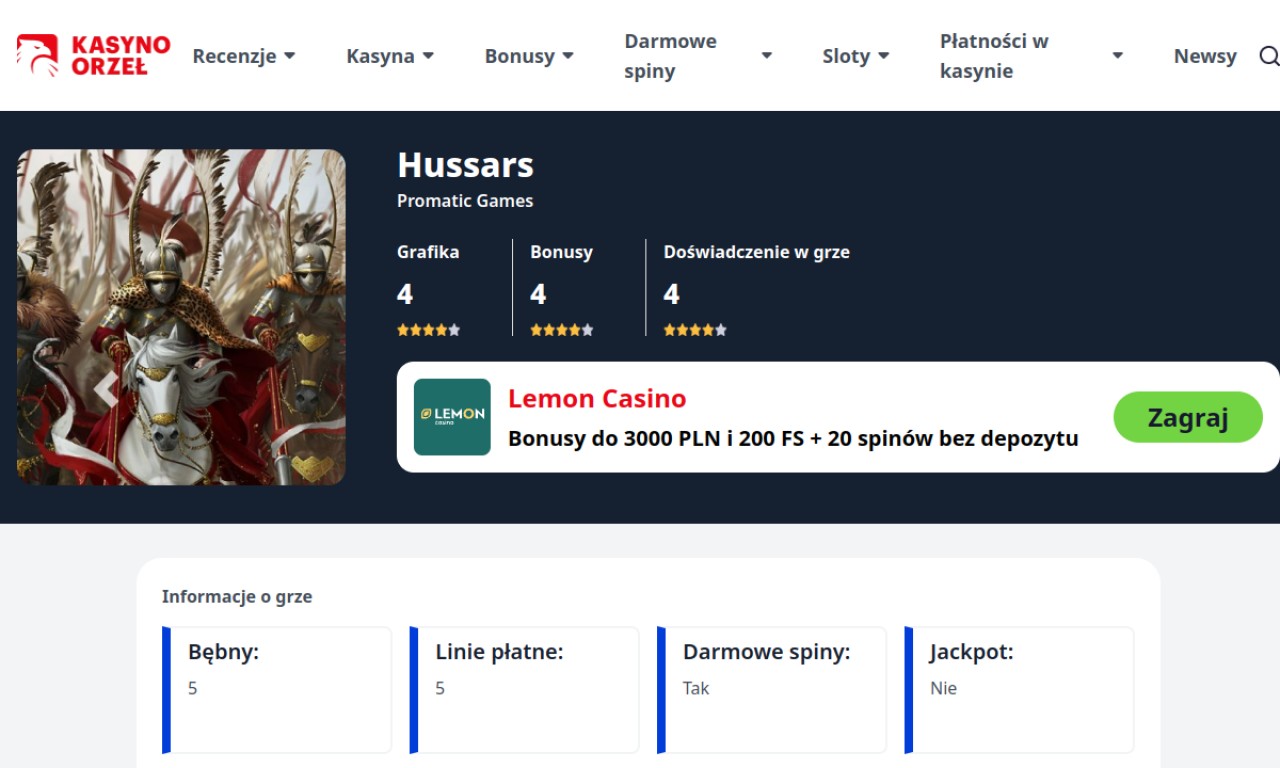Image resolution: width=1280 pixels, height=768 pixels.
Task: Go to the Newsy page
Action: point(1205,56)
